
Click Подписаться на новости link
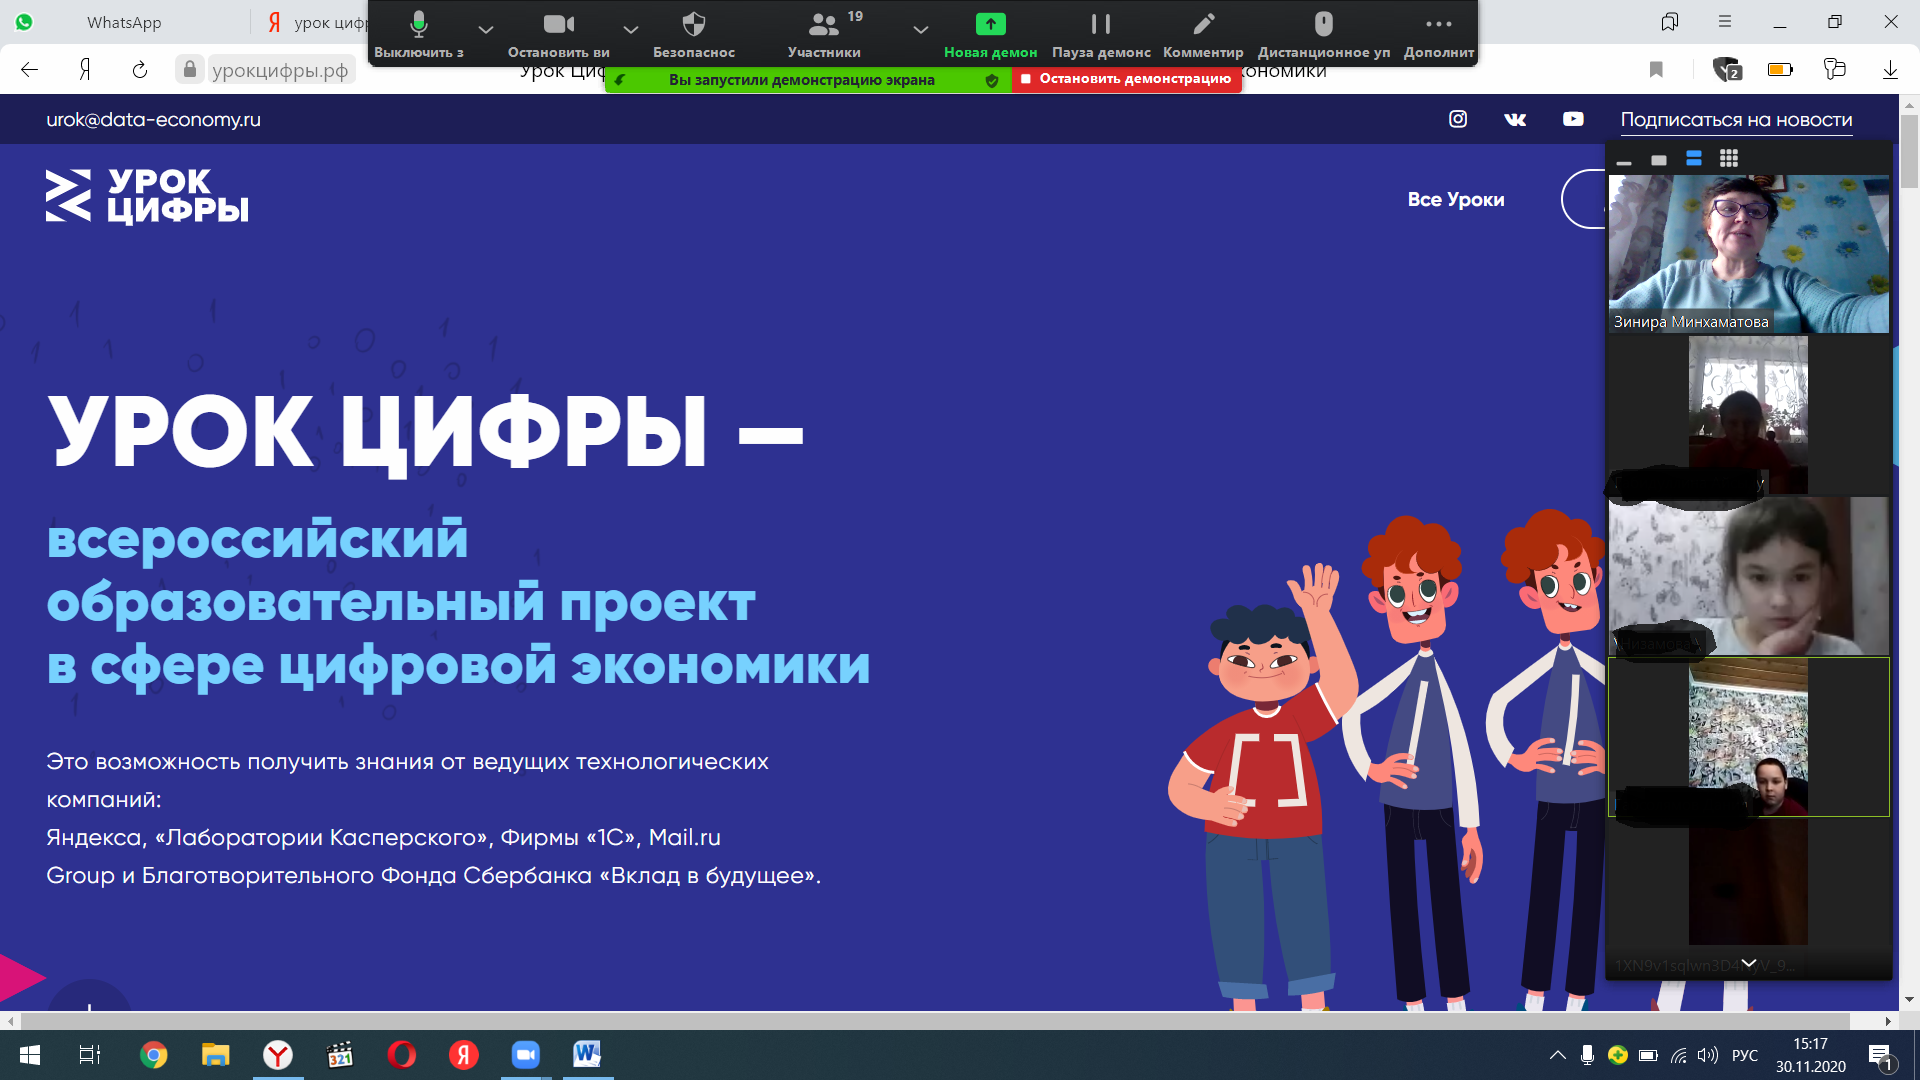tap(1736, 120)
